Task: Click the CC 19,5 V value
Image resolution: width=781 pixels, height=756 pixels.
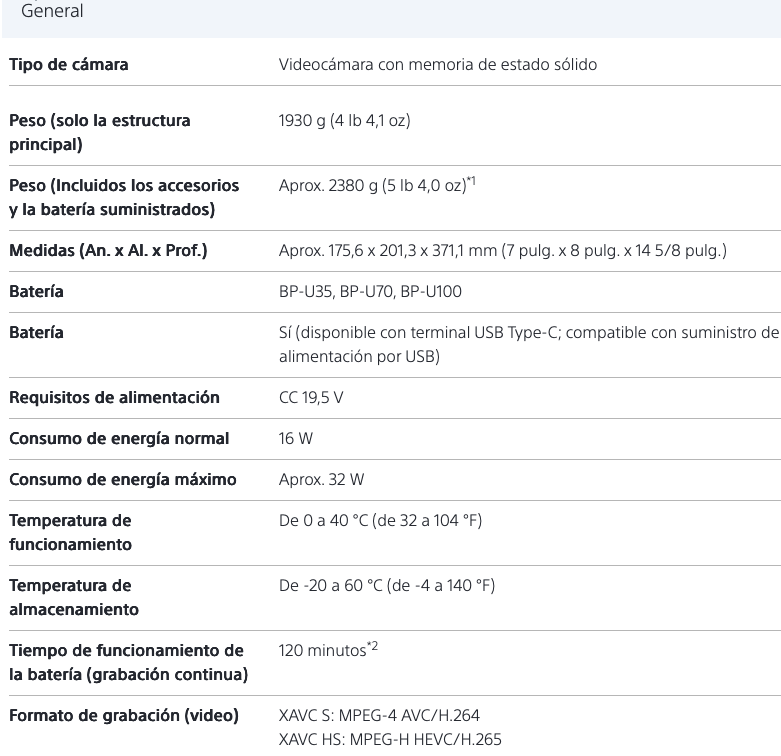Action: pos(311,397)
